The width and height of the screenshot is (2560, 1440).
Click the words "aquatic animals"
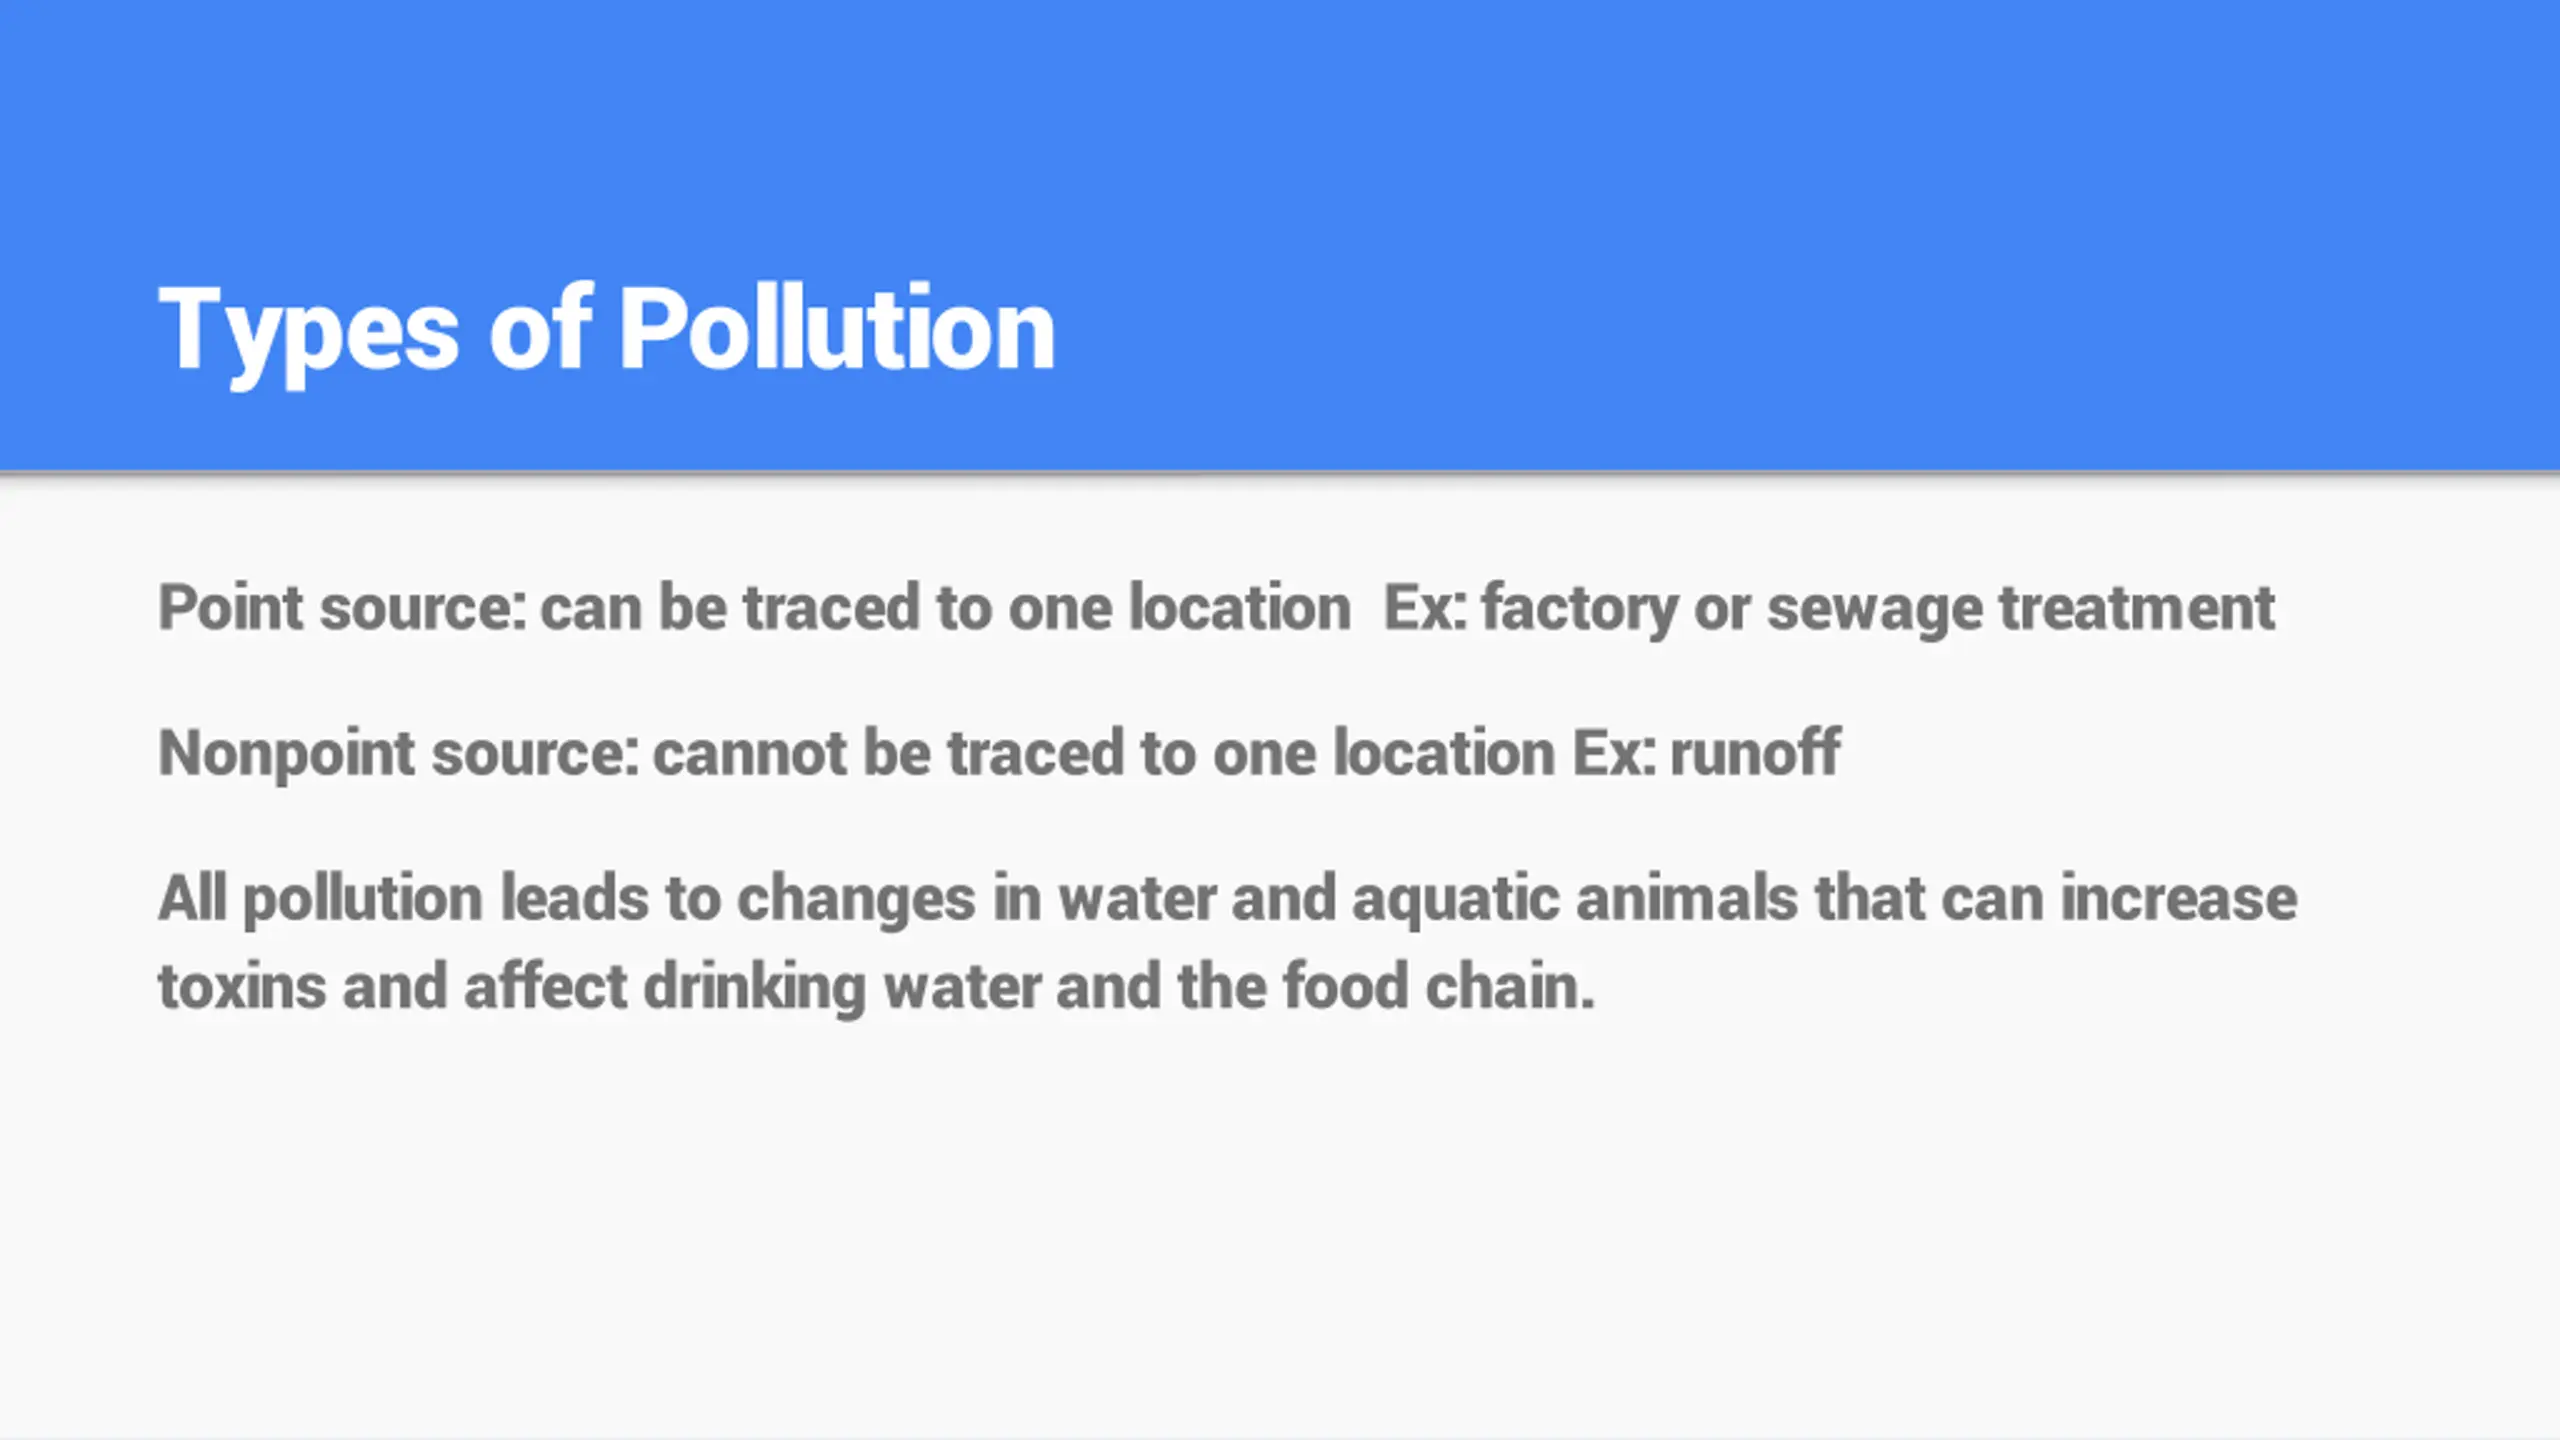[1574, 898]
